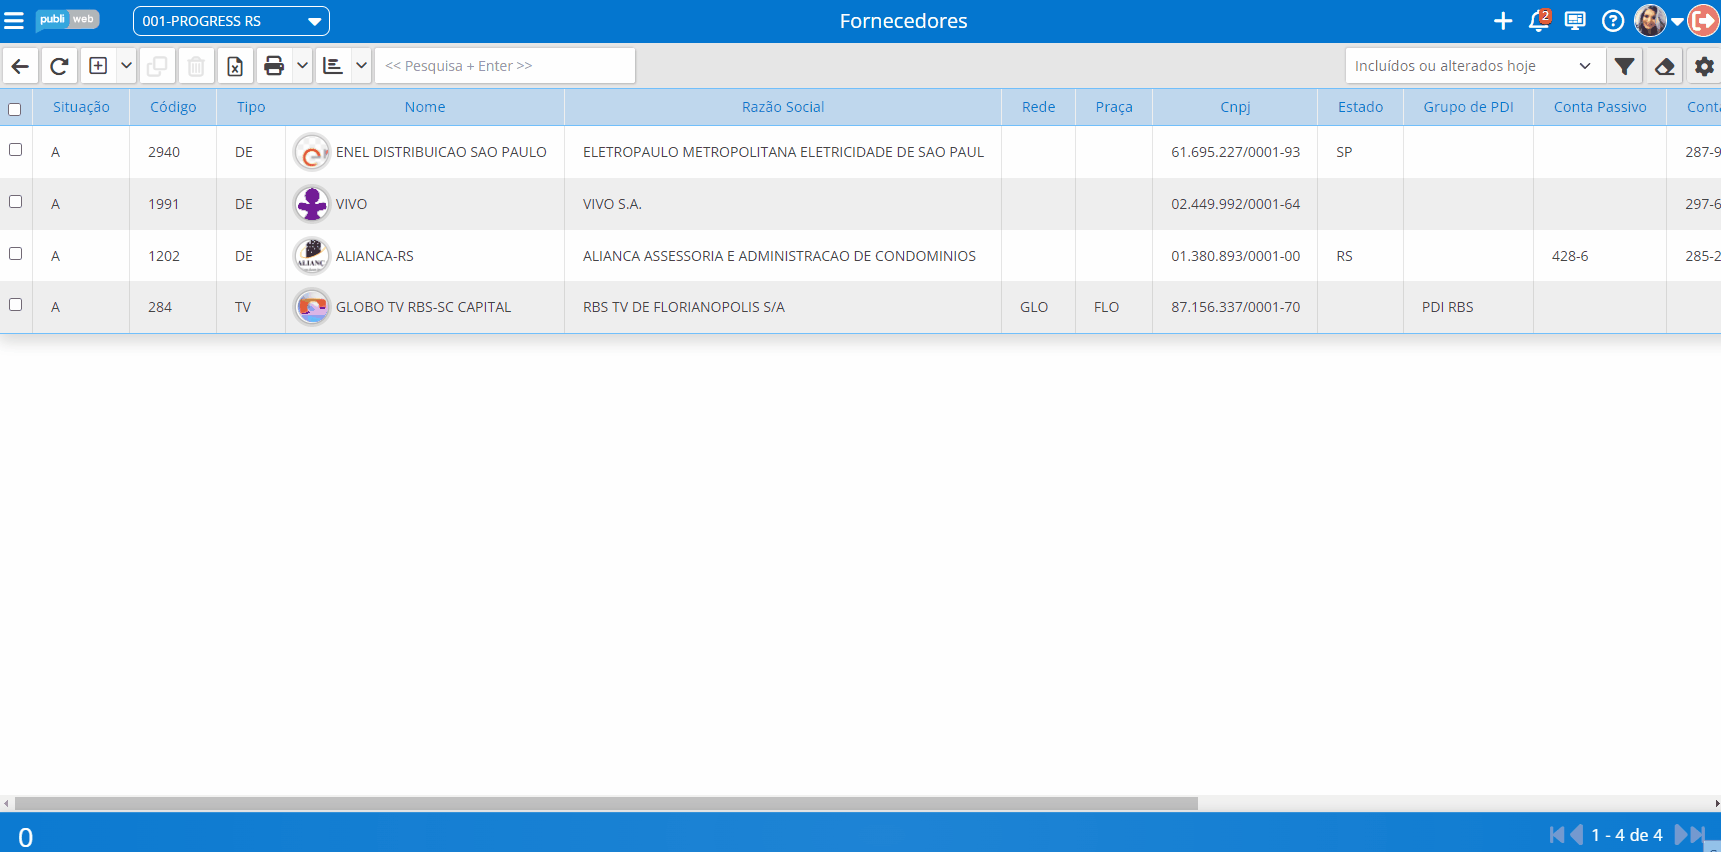Open the monitor dashboard icon
1721x852 pixels.
tap(1575, 21)
